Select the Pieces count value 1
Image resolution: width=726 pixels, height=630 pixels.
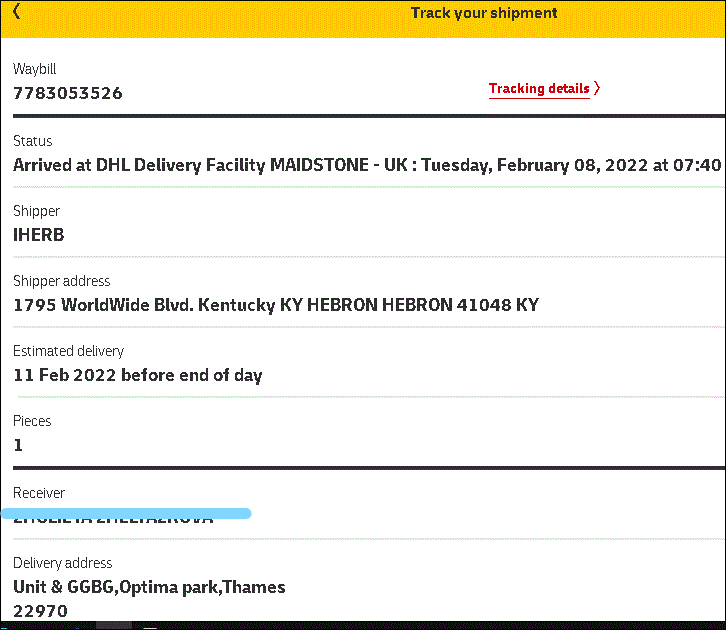click(18, 445)
